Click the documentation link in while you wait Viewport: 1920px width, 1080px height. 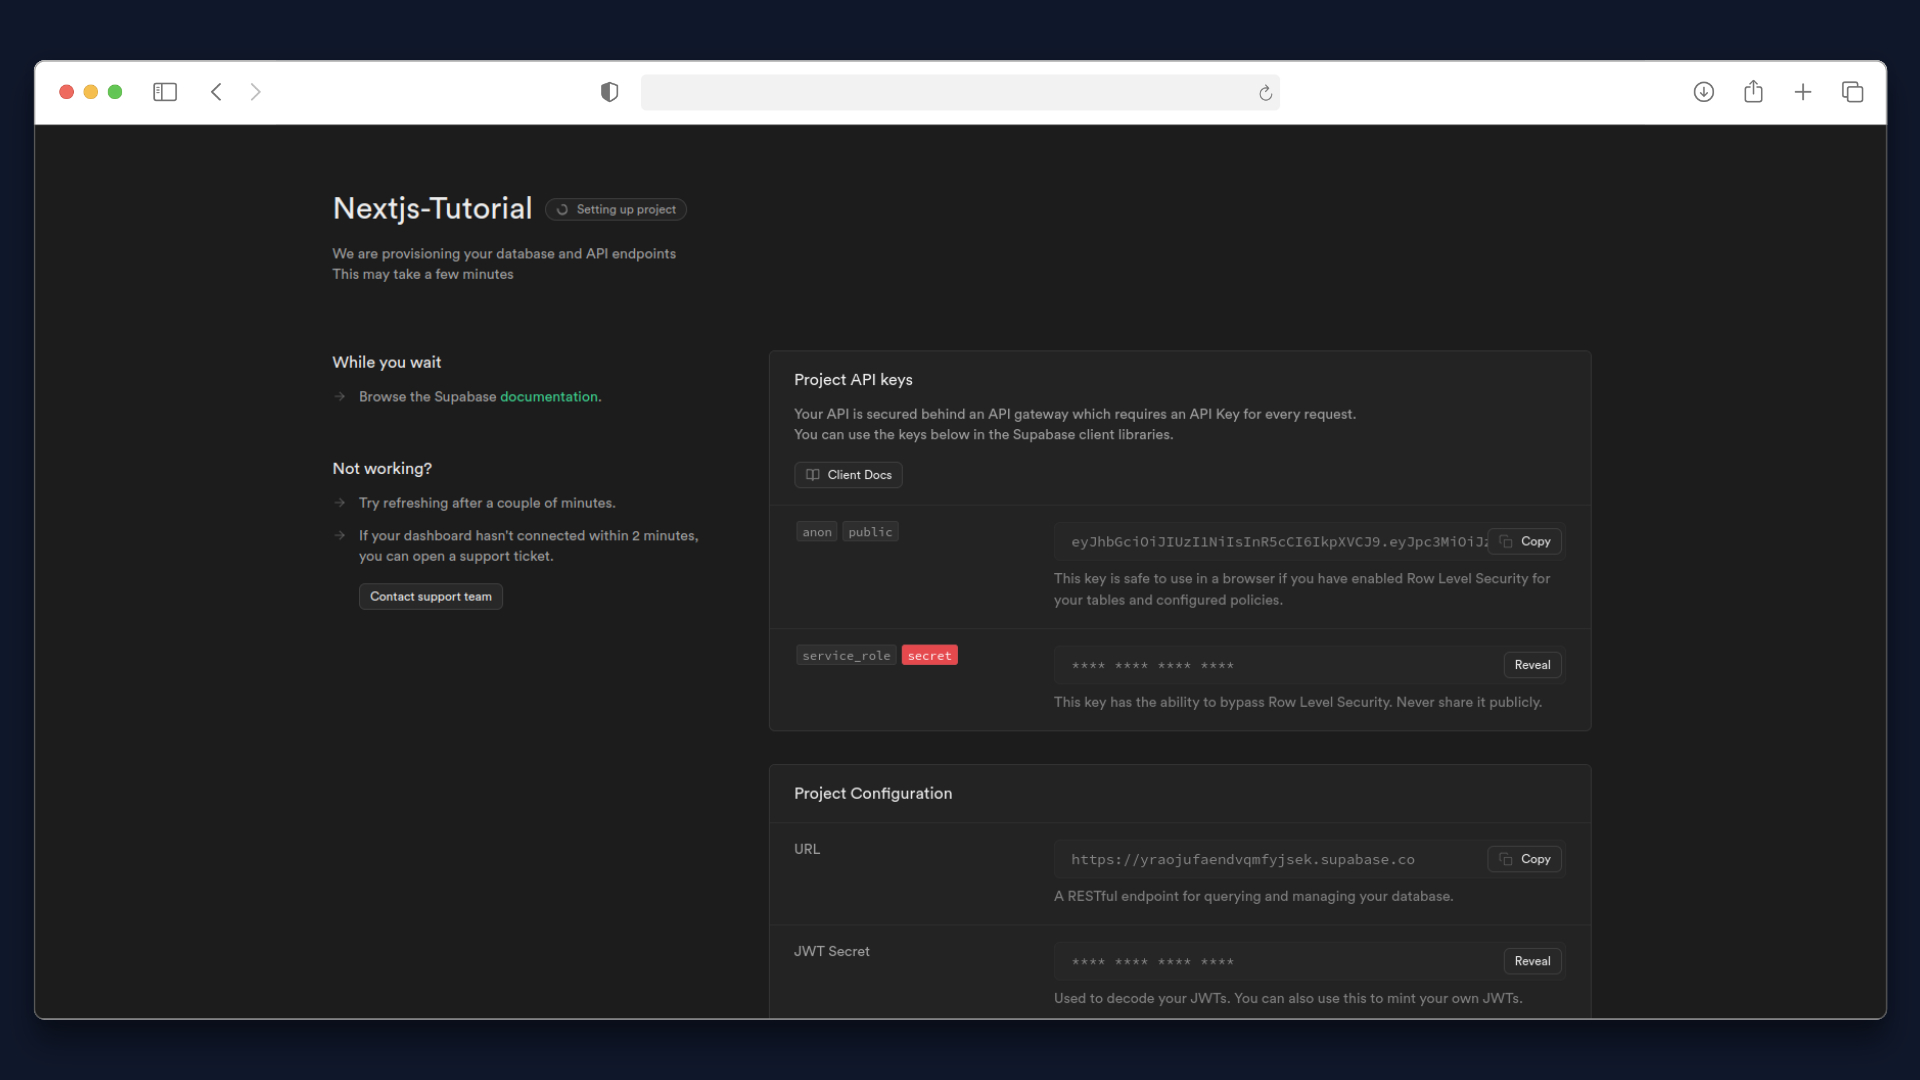point(549,396)
